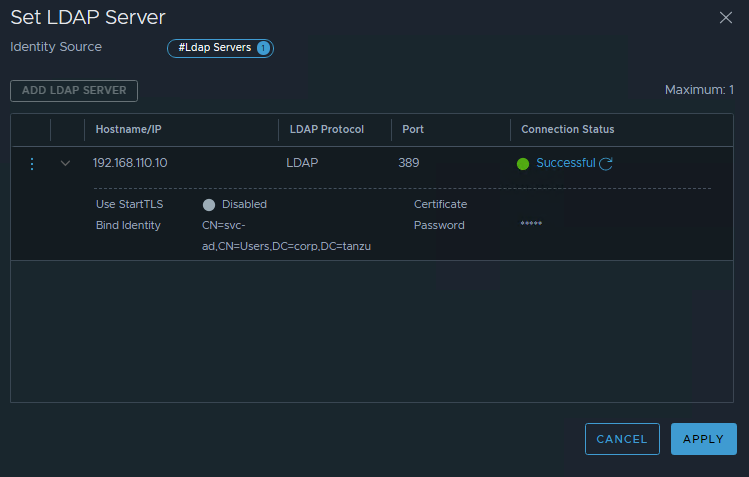Screen dimensions: 749x477
Task: Click the green connection status indicator
Action: tap(523, 164)
